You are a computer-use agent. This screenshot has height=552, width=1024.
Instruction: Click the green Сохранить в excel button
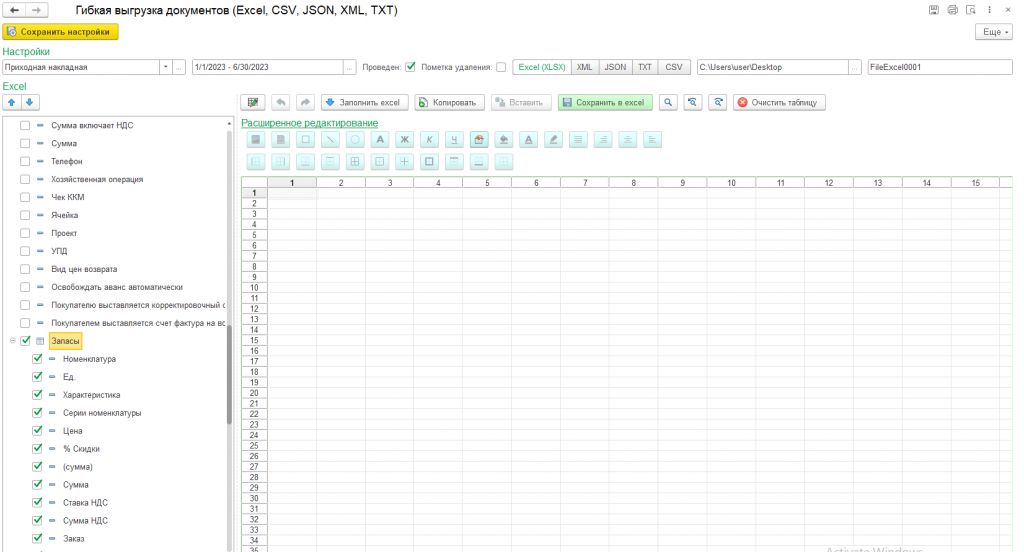tap(605, 103)
